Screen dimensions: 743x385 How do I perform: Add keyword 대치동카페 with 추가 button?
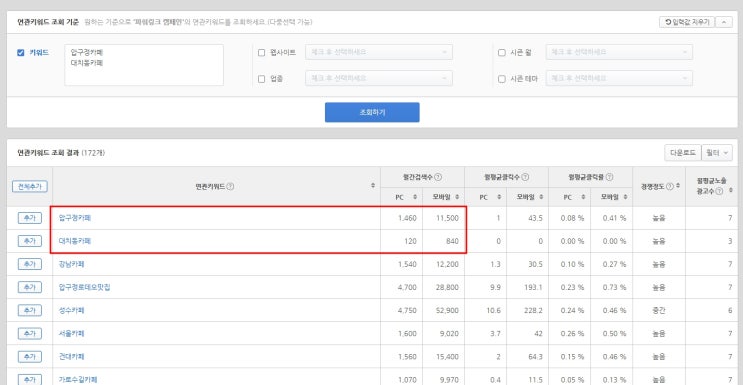(29, 241)
